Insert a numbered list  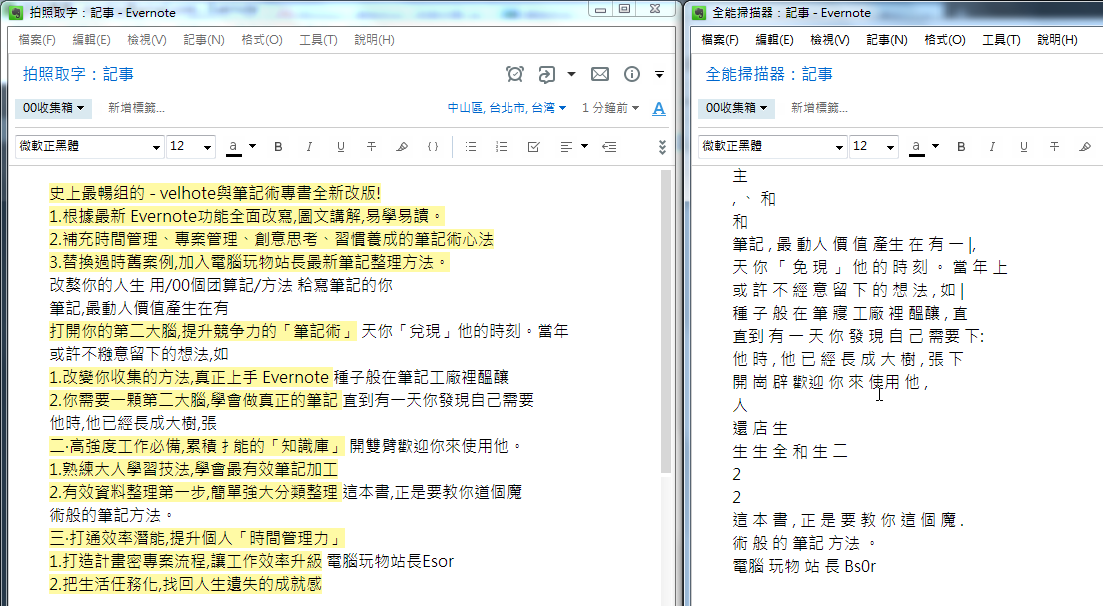coord(502,146)
